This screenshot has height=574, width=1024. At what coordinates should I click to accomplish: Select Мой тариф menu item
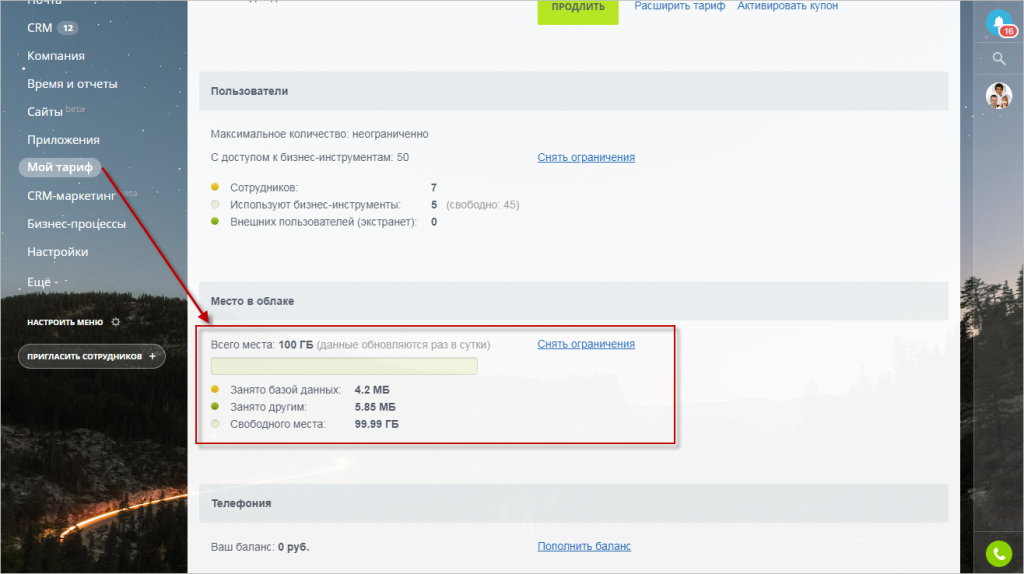[x=59, y=167]
